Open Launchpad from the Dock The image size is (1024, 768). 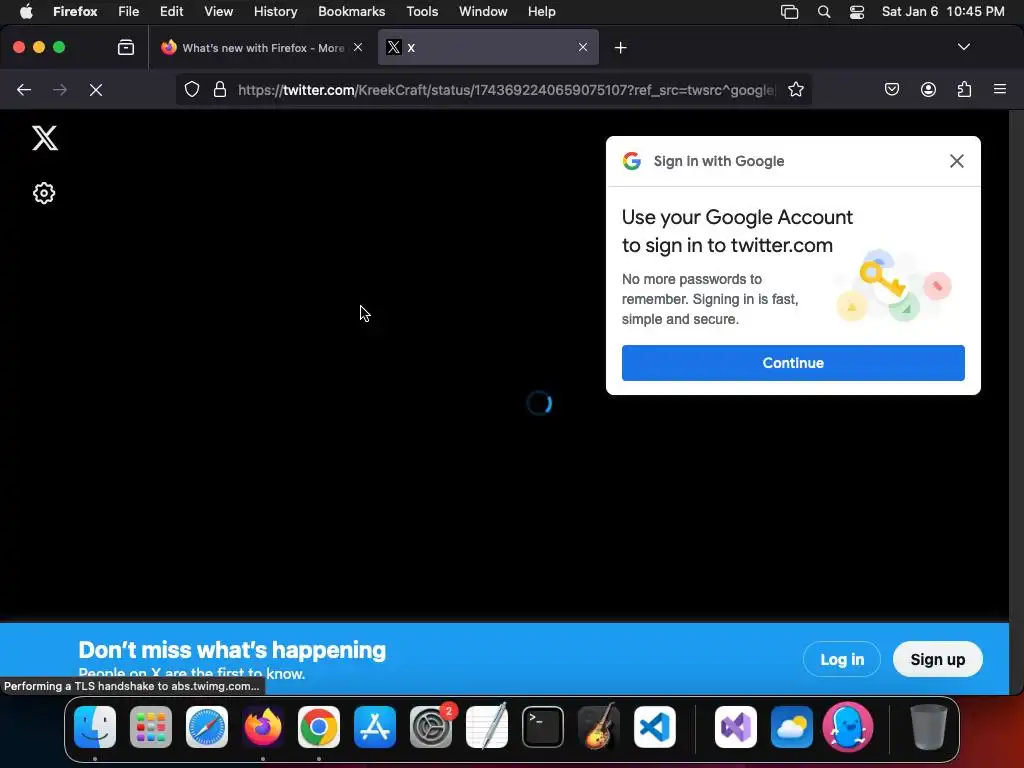(x=151, y=727)
